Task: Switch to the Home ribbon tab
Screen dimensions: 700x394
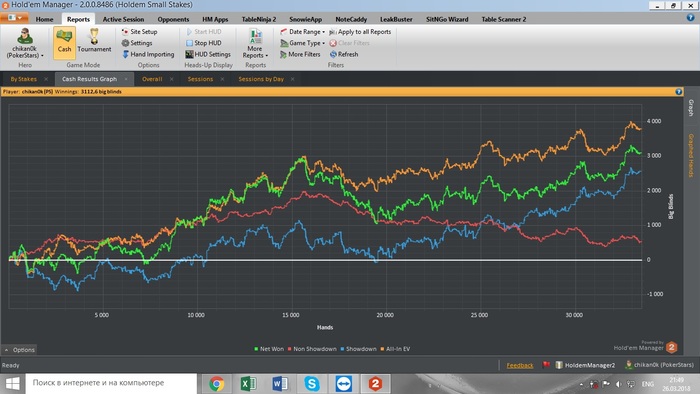Action: 44,19
